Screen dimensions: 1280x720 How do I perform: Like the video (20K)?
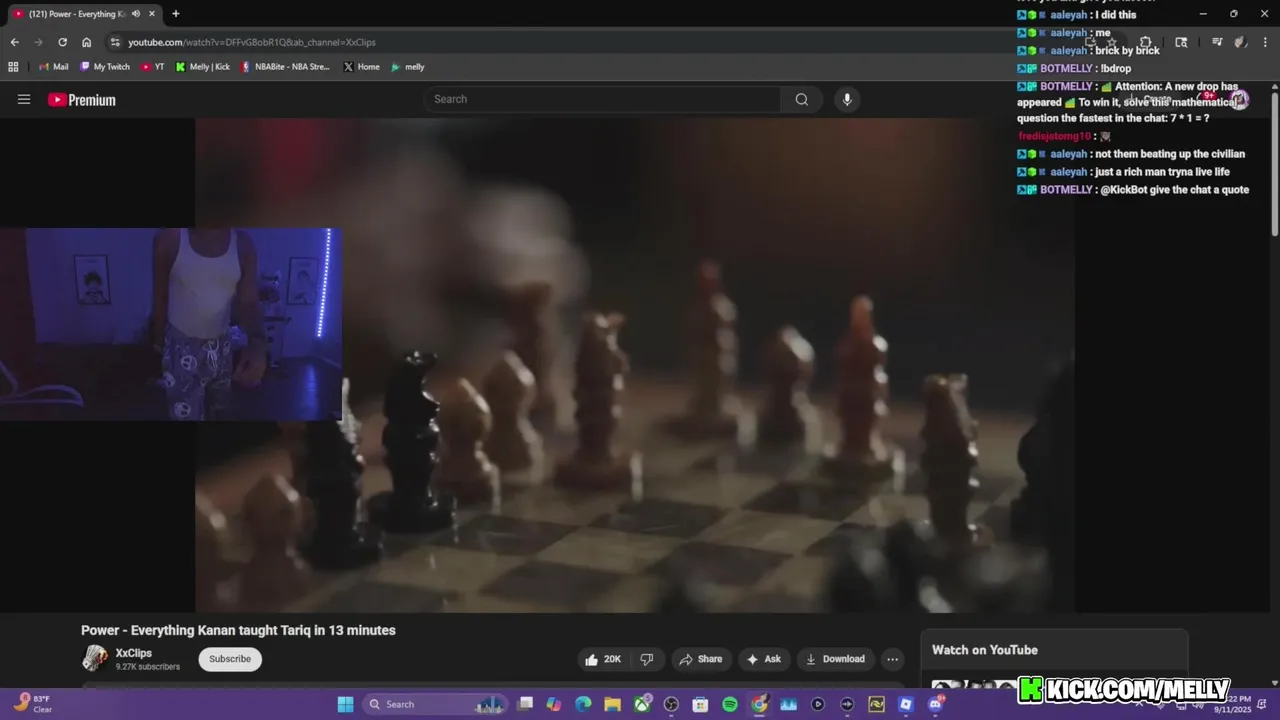(x=603, y=659)
